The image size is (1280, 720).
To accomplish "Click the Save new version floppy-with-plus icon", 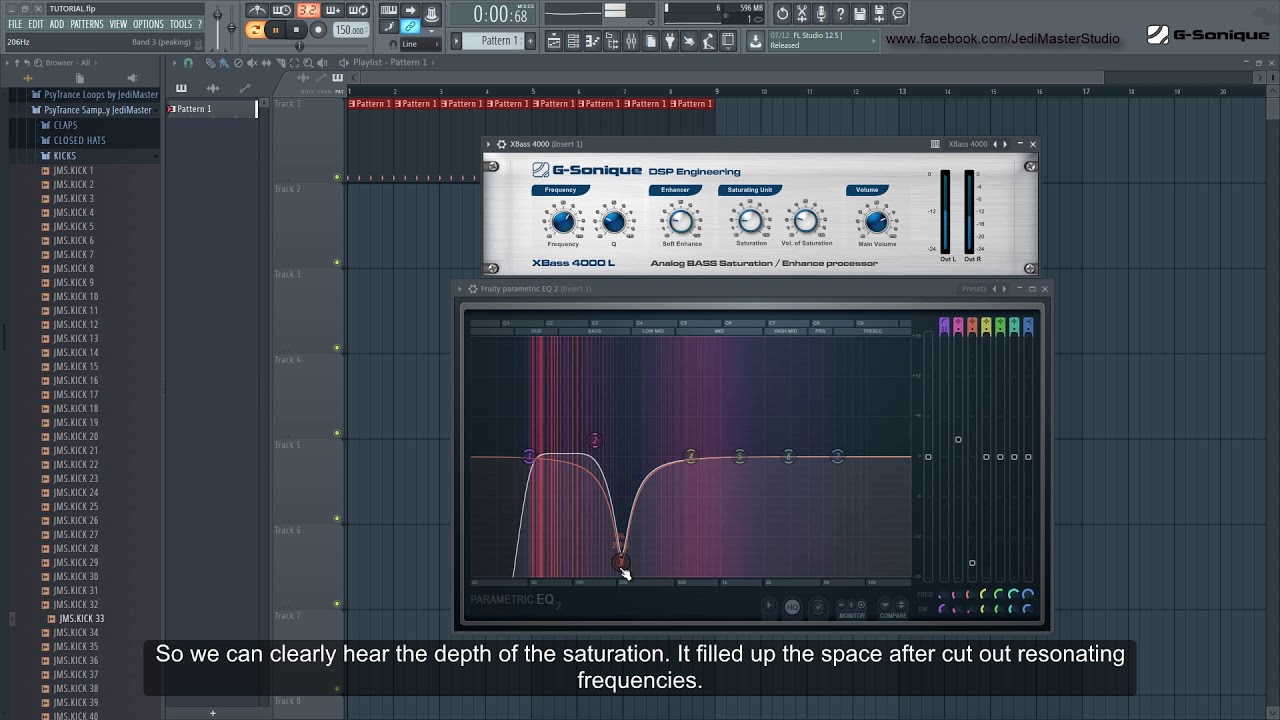I will point(879,13).
